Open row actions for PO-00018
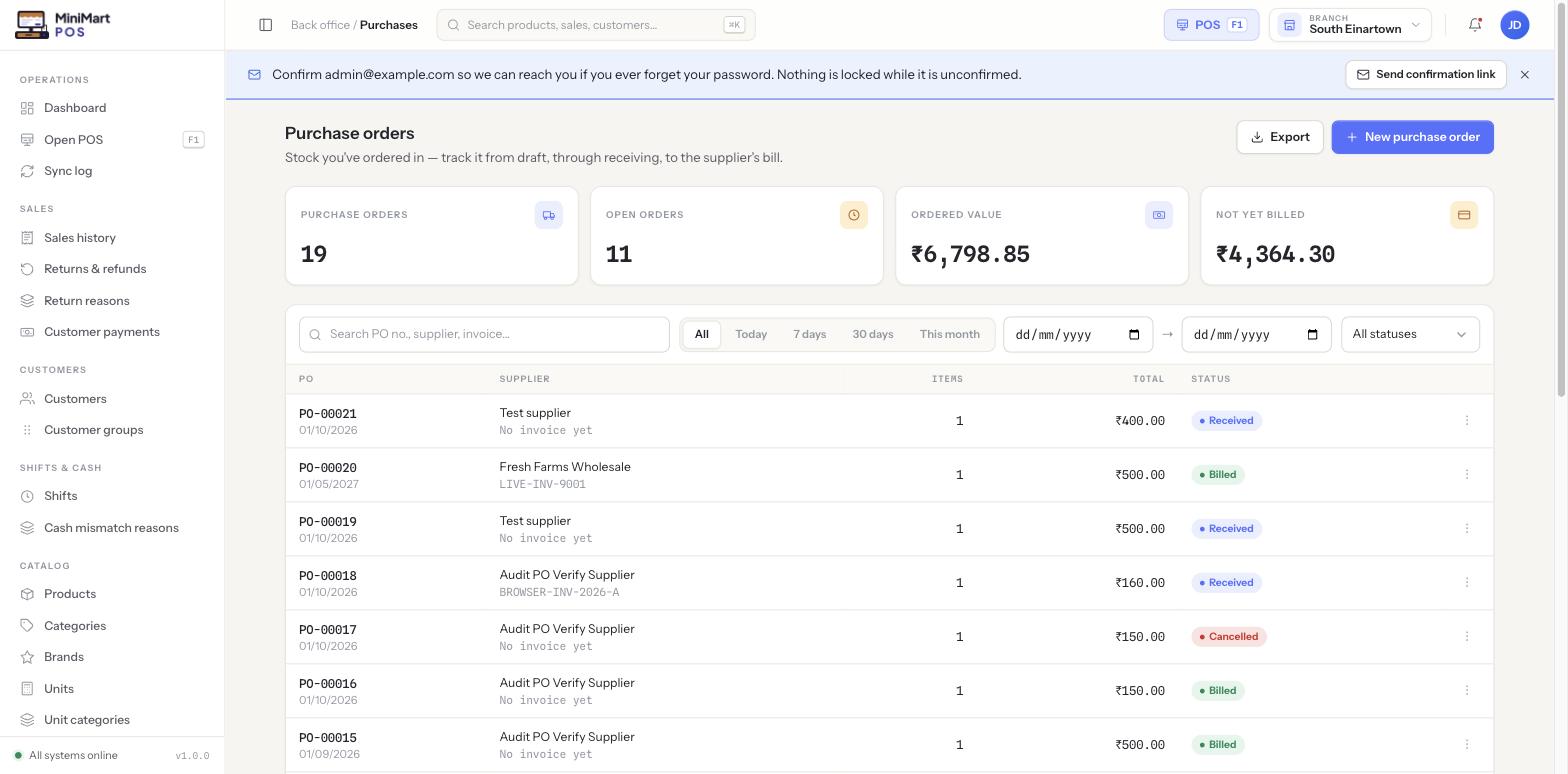The width and height of the screenshot is (1568, 774). click(1467, 583)
